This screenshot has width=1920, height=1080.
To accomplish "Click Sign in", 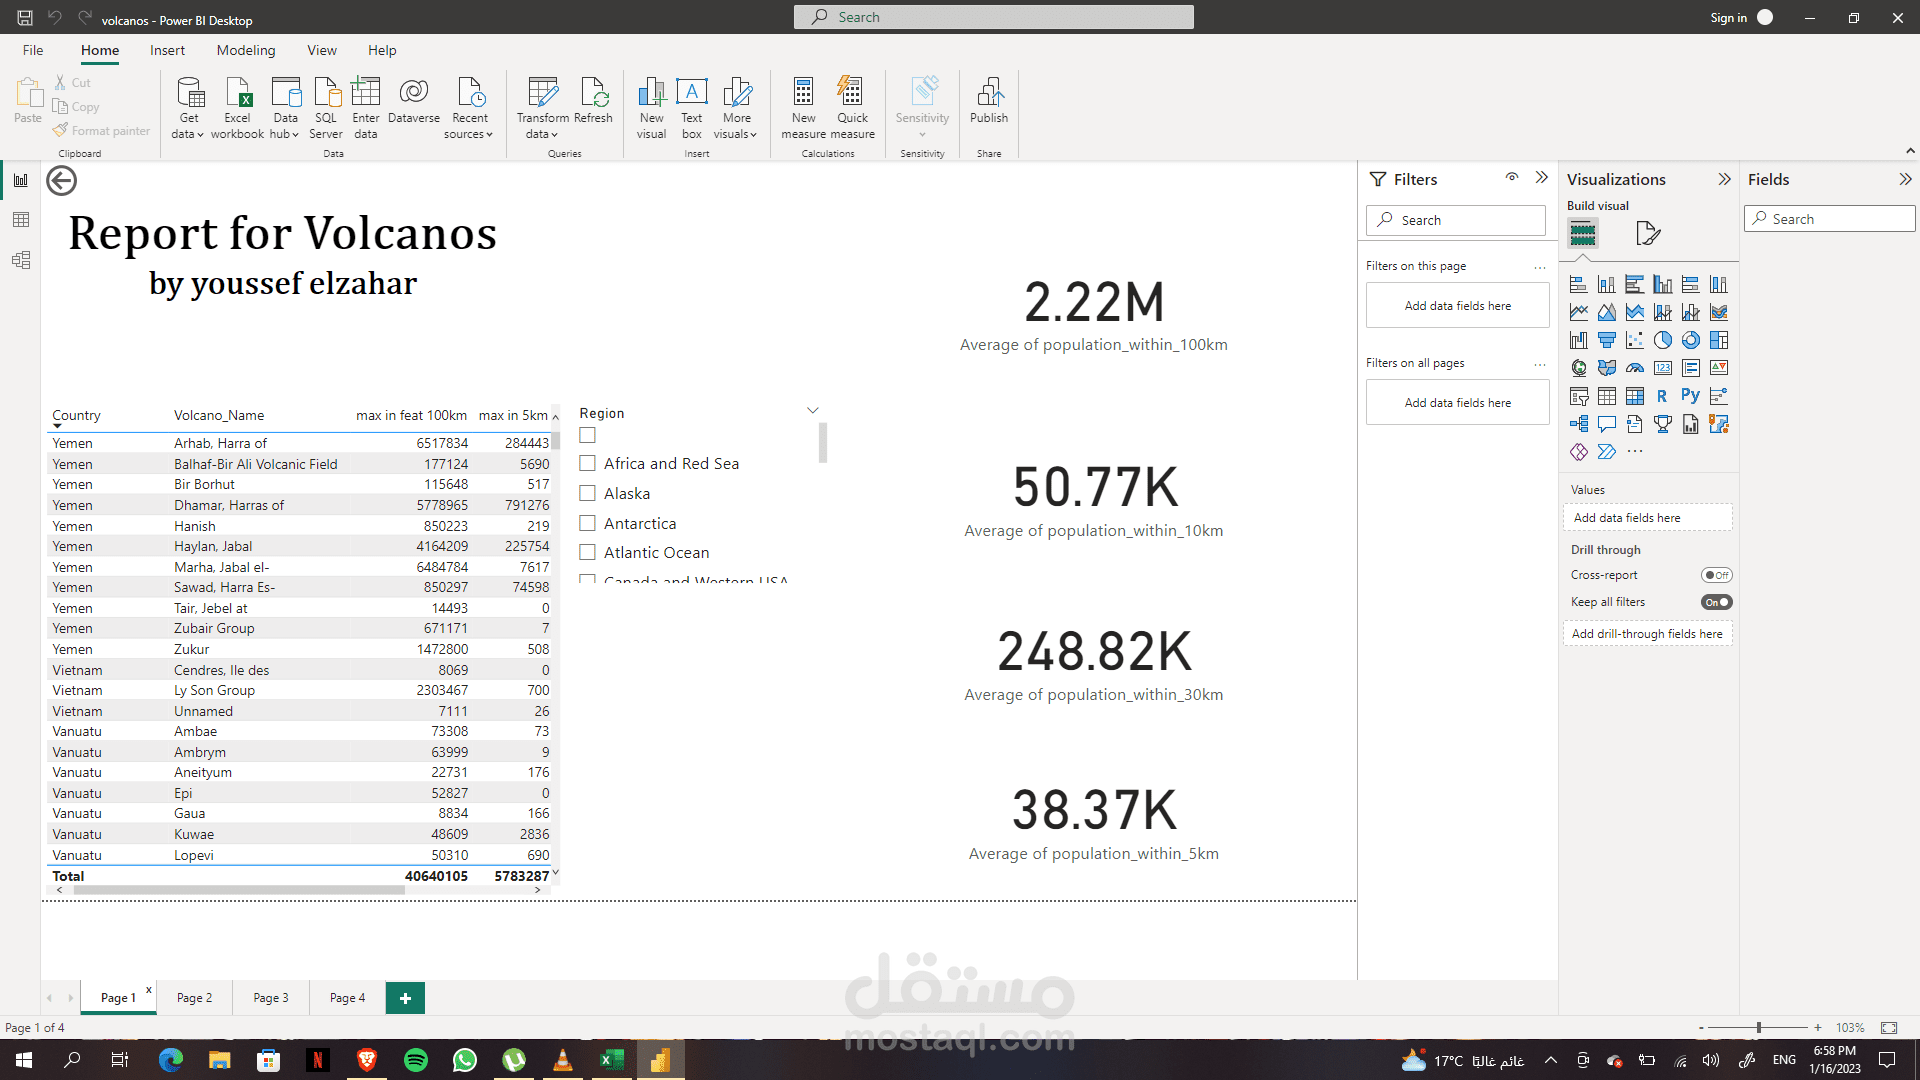I will click(1729, 18).
